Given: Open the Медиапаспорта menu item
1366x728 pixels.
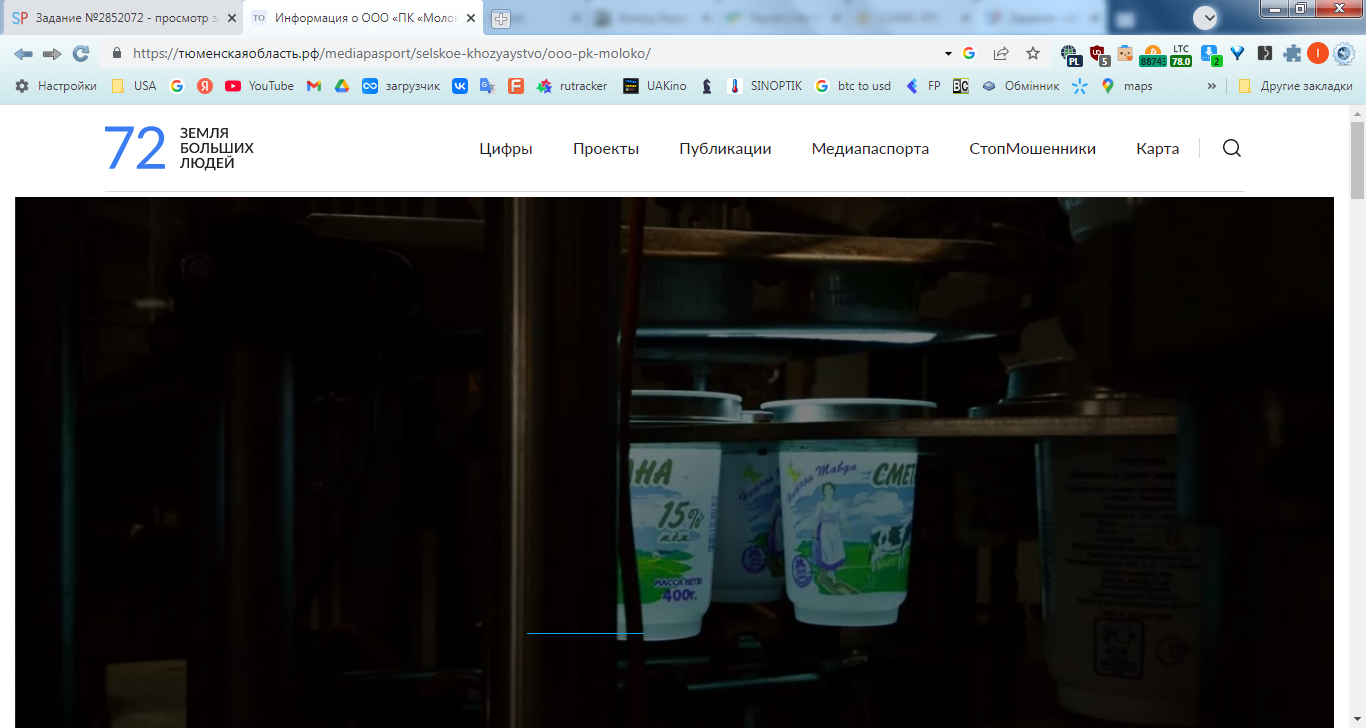Looking at the screenshot, I should click(x=870, y=148).
